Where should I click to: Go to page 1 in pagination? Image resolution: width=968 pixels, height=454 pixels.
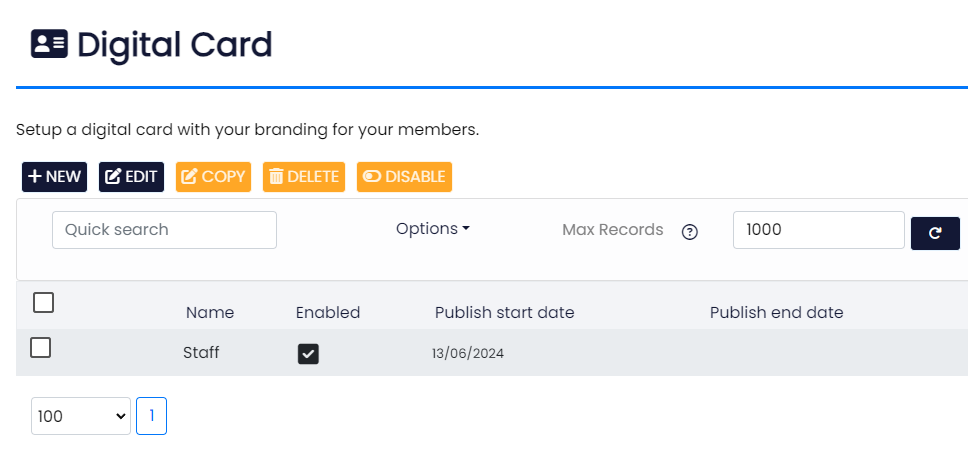pyautogui.click(x=151, y=416)
